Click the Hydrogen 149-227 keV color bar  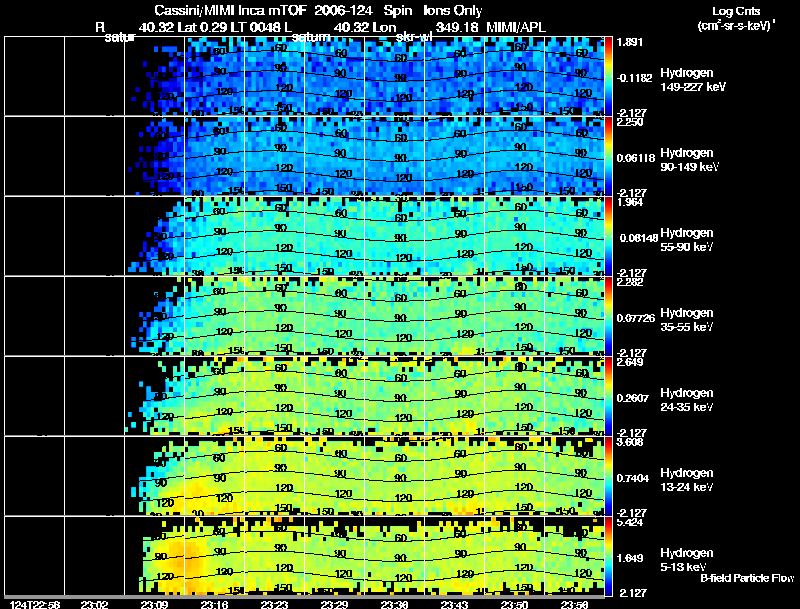tap(608, 76)
